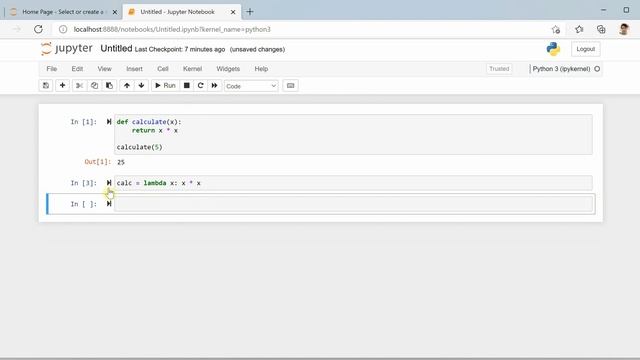Open the command palette keyboard icon

pos(290,86)
